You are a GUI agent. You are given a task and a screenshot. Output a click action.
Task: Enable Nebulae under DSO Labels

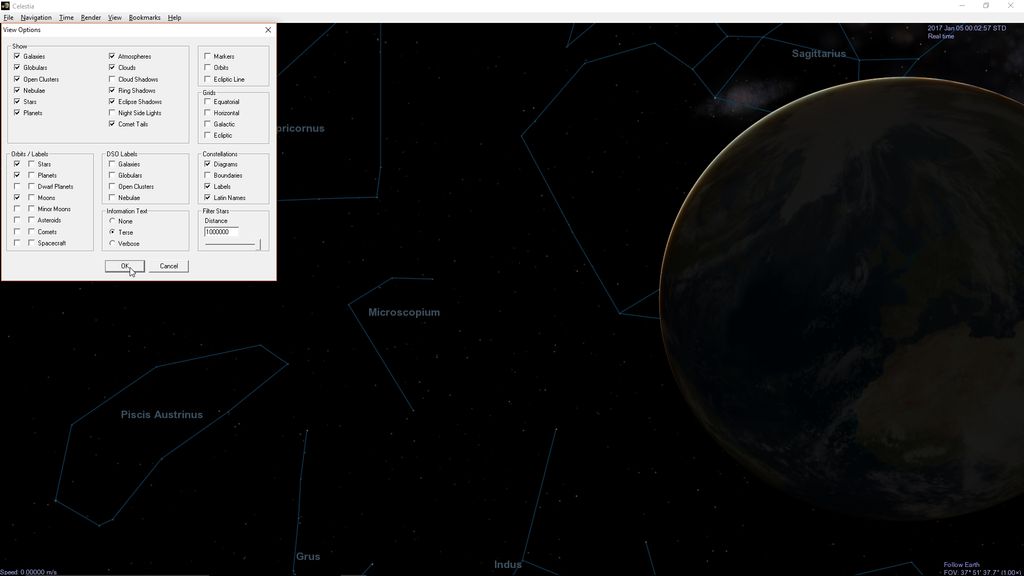(112, 198)
